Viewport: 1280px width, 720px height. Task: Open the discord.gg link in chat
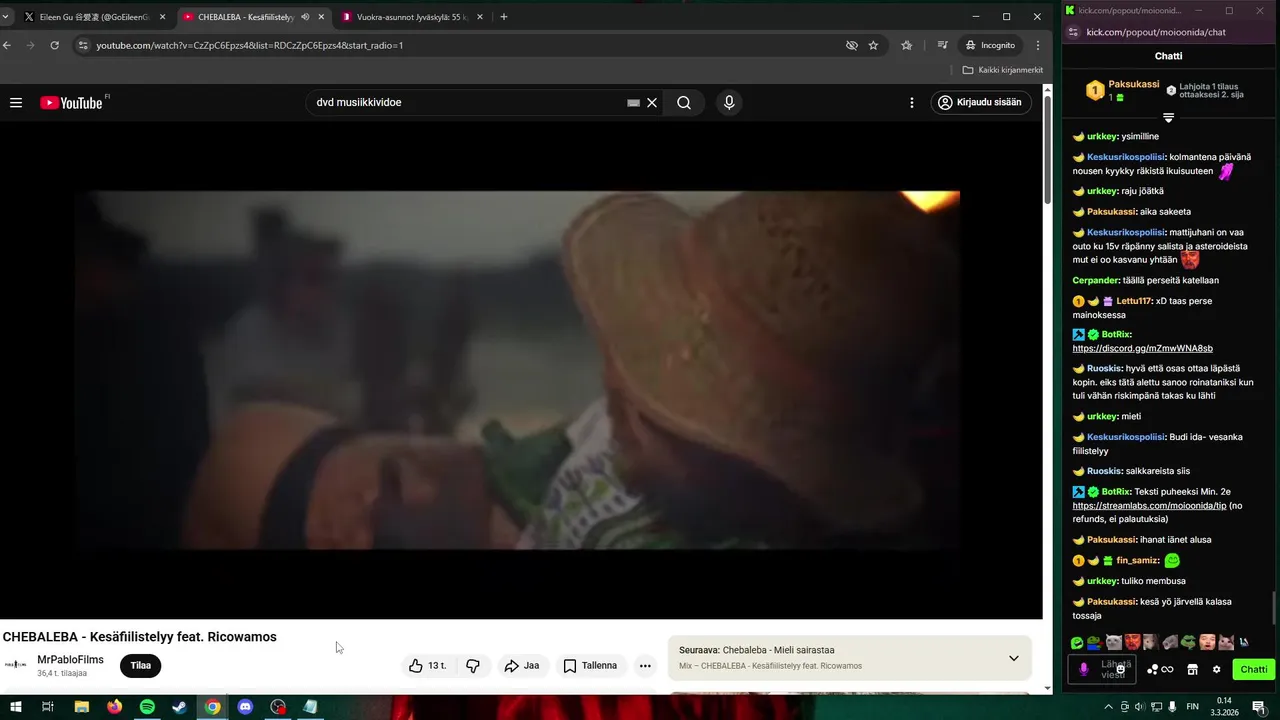point(1142,349)
